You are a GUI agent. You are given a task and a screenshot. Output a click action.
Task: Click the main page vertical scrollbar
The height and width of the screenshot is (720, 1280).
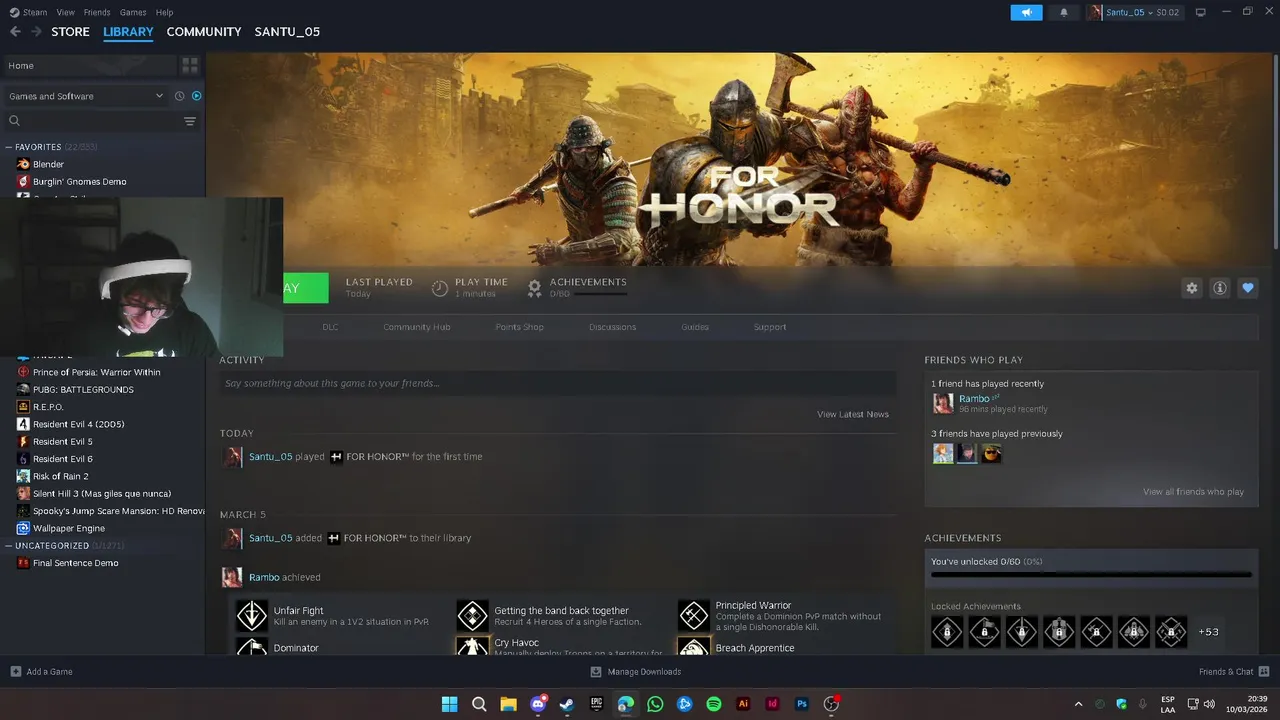click(1275, 150)
